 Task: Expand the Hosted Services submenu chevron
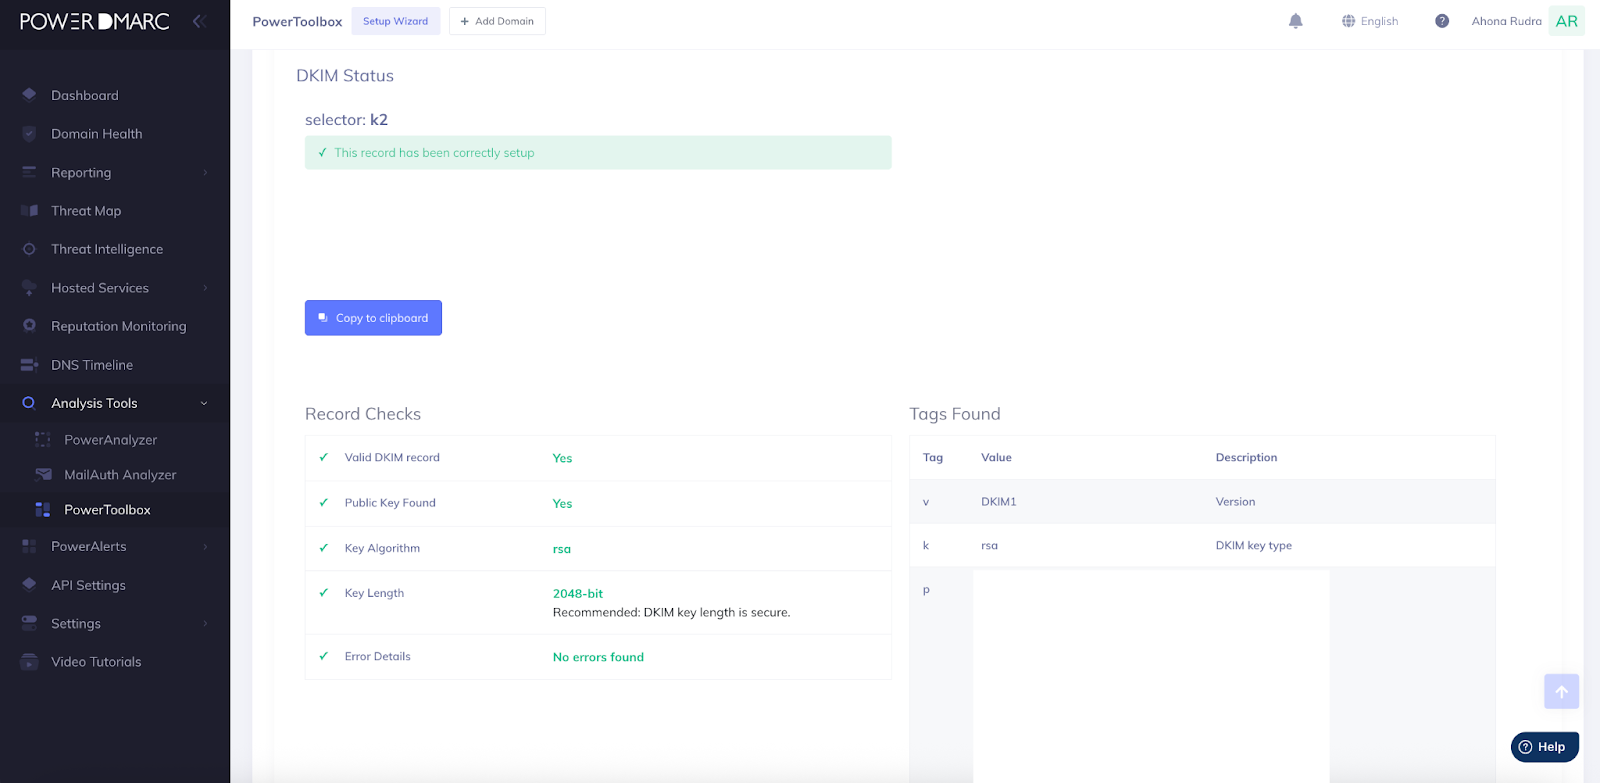pos(205,288)
